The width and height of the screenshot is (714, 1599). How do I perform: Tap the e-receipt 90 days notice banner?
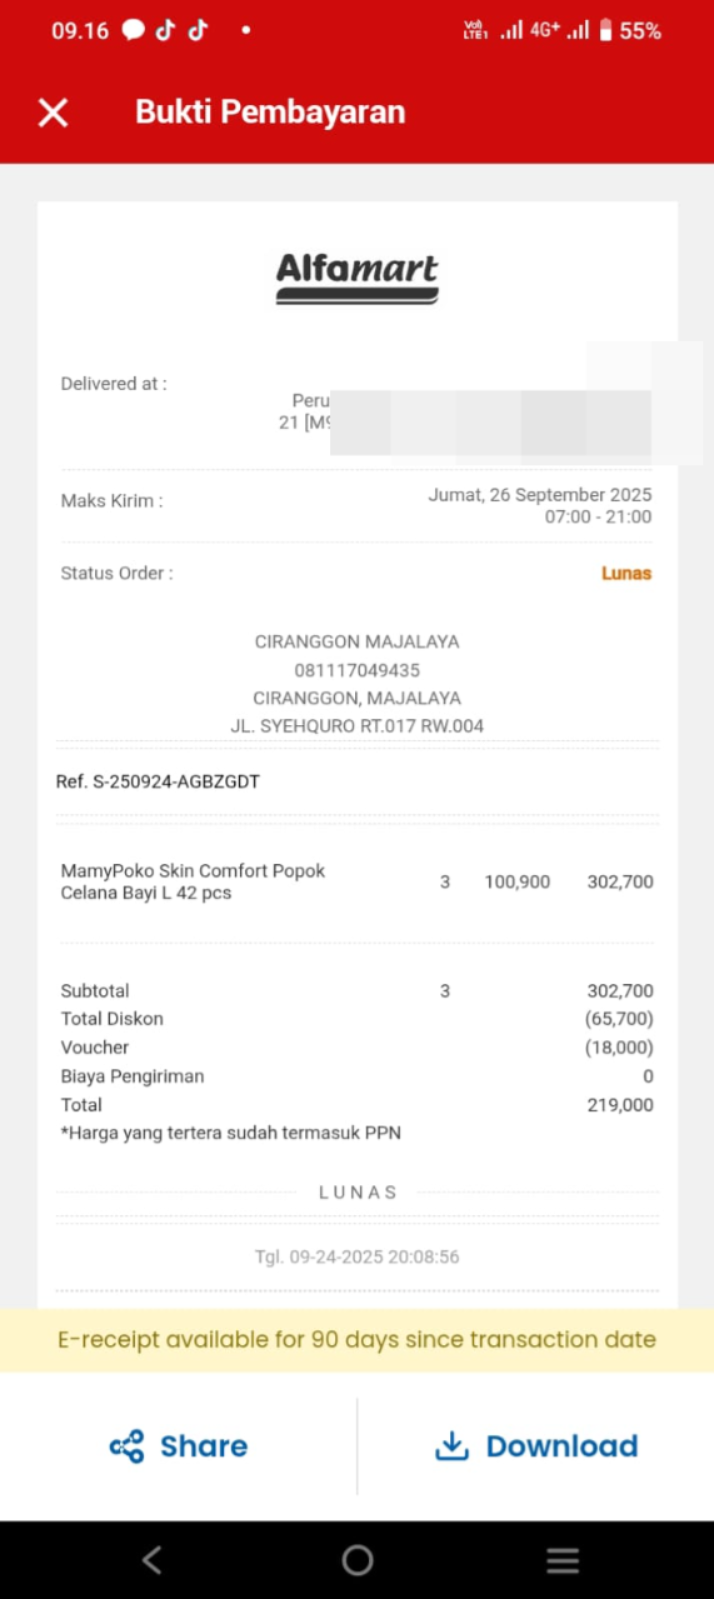357,1340
